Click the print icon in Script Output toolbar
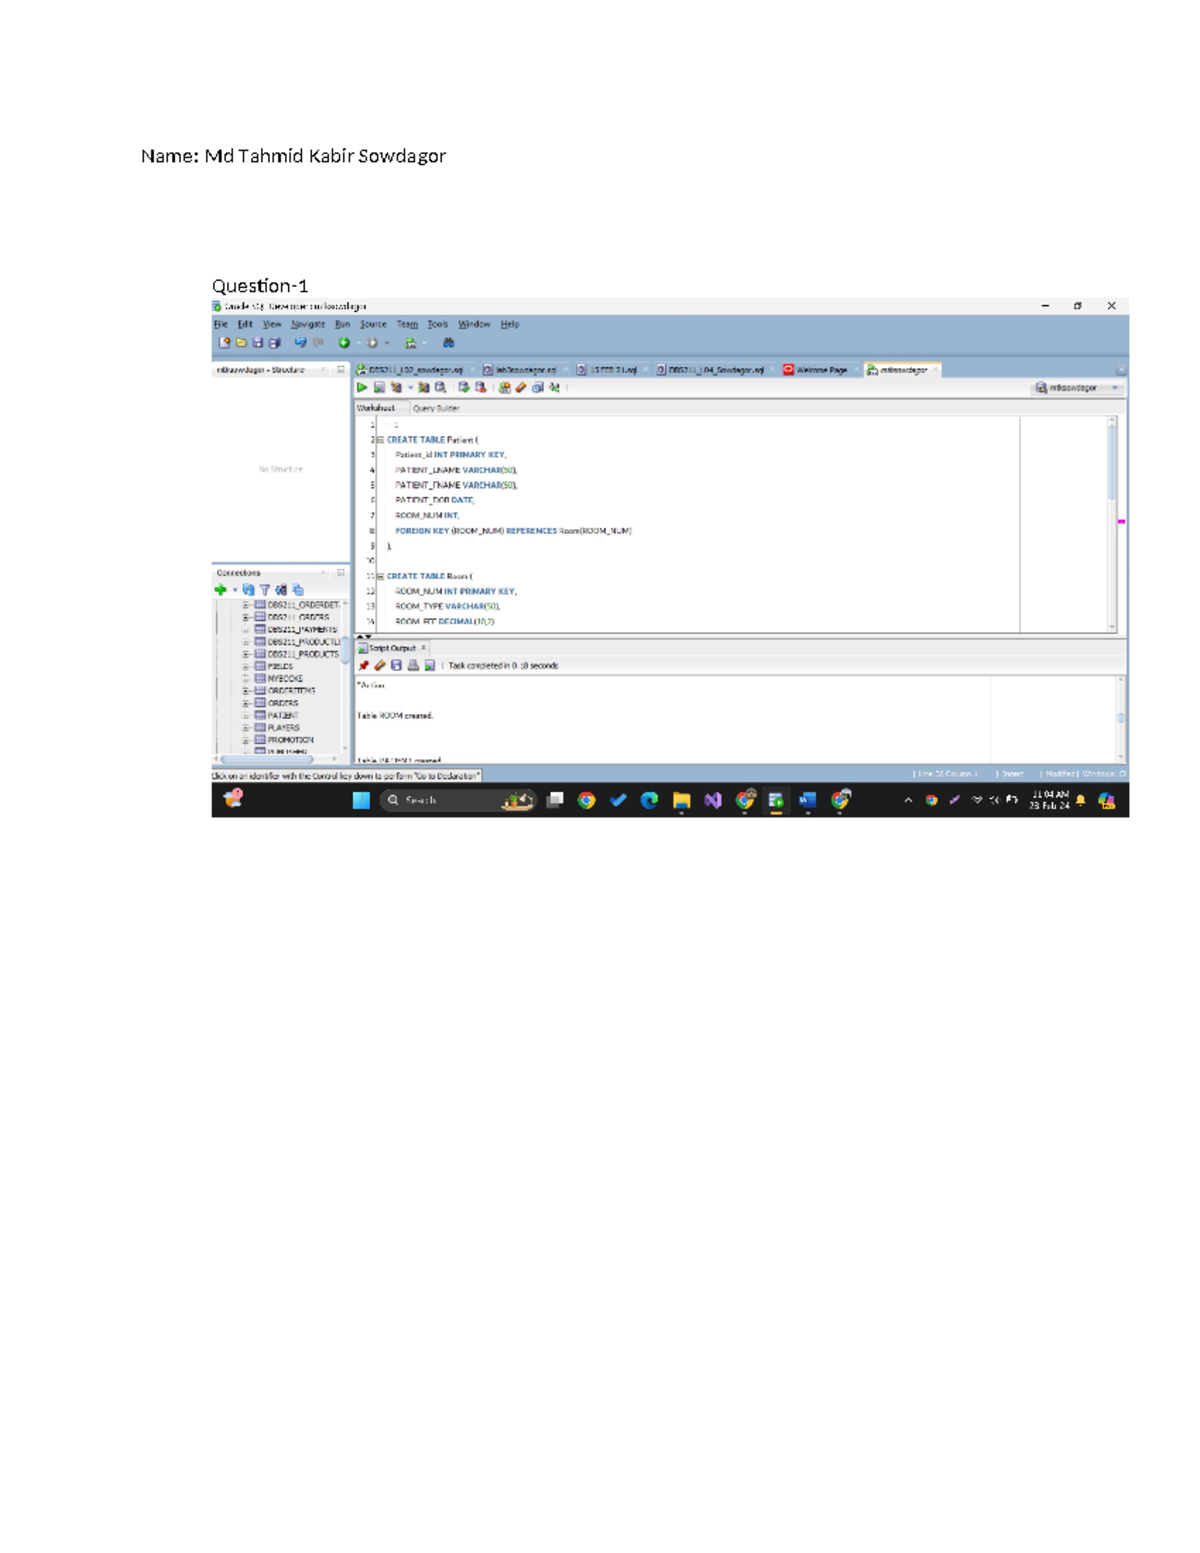 coord(413,666)
